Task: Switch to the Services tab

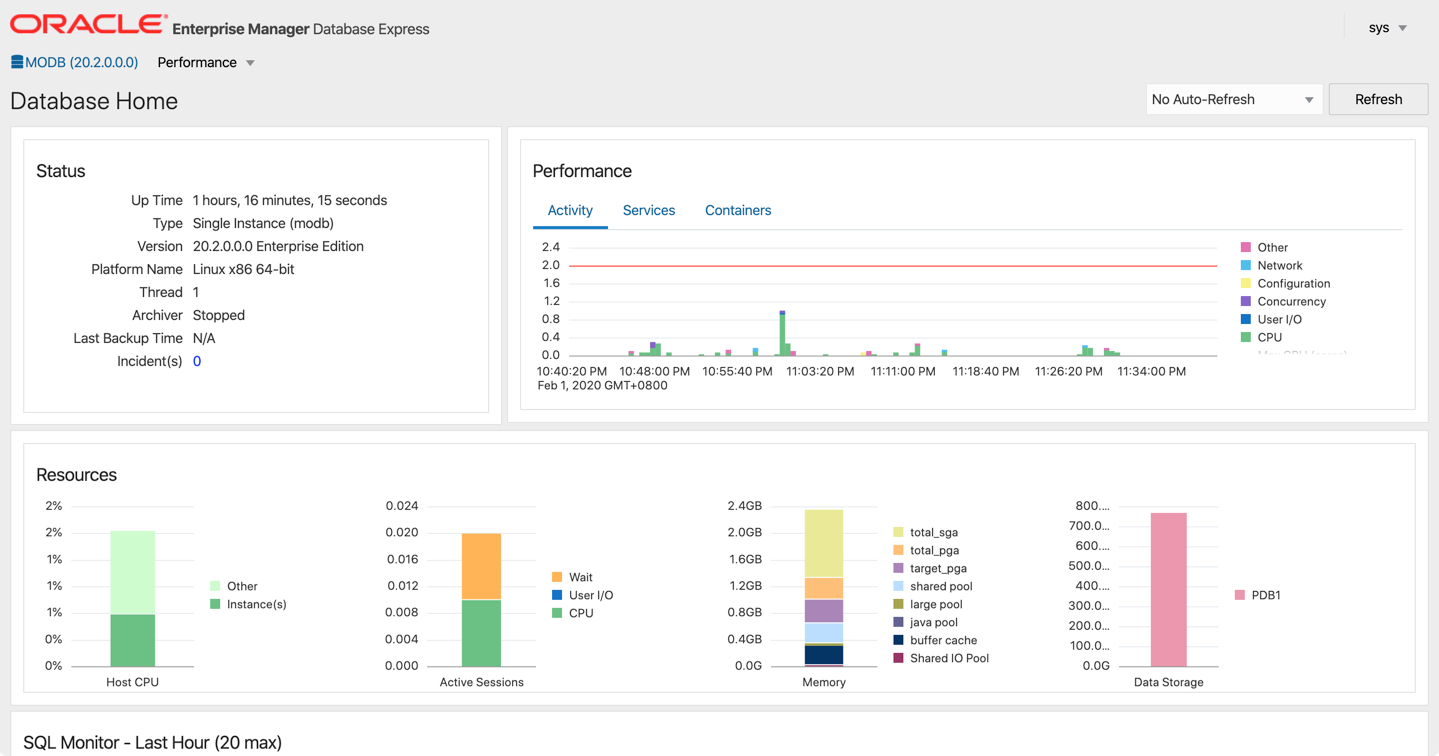Action: point(648,210)
